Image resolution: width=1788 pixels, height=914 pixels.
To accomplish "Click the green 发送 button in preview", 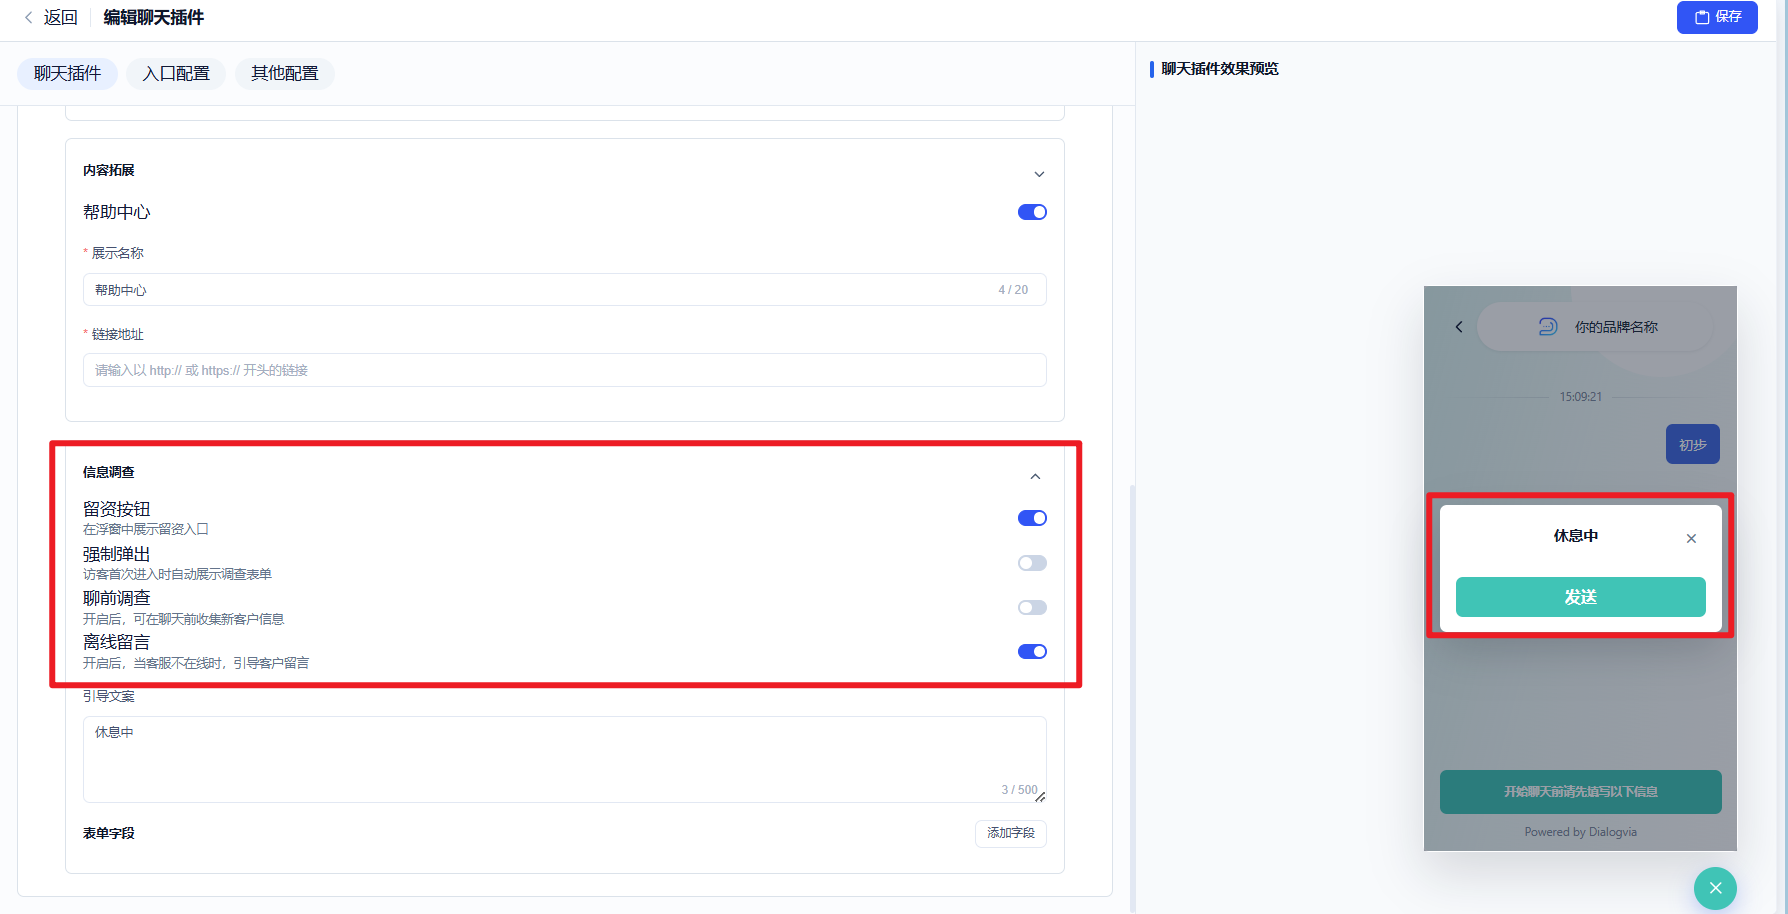I will [1581, 597].
